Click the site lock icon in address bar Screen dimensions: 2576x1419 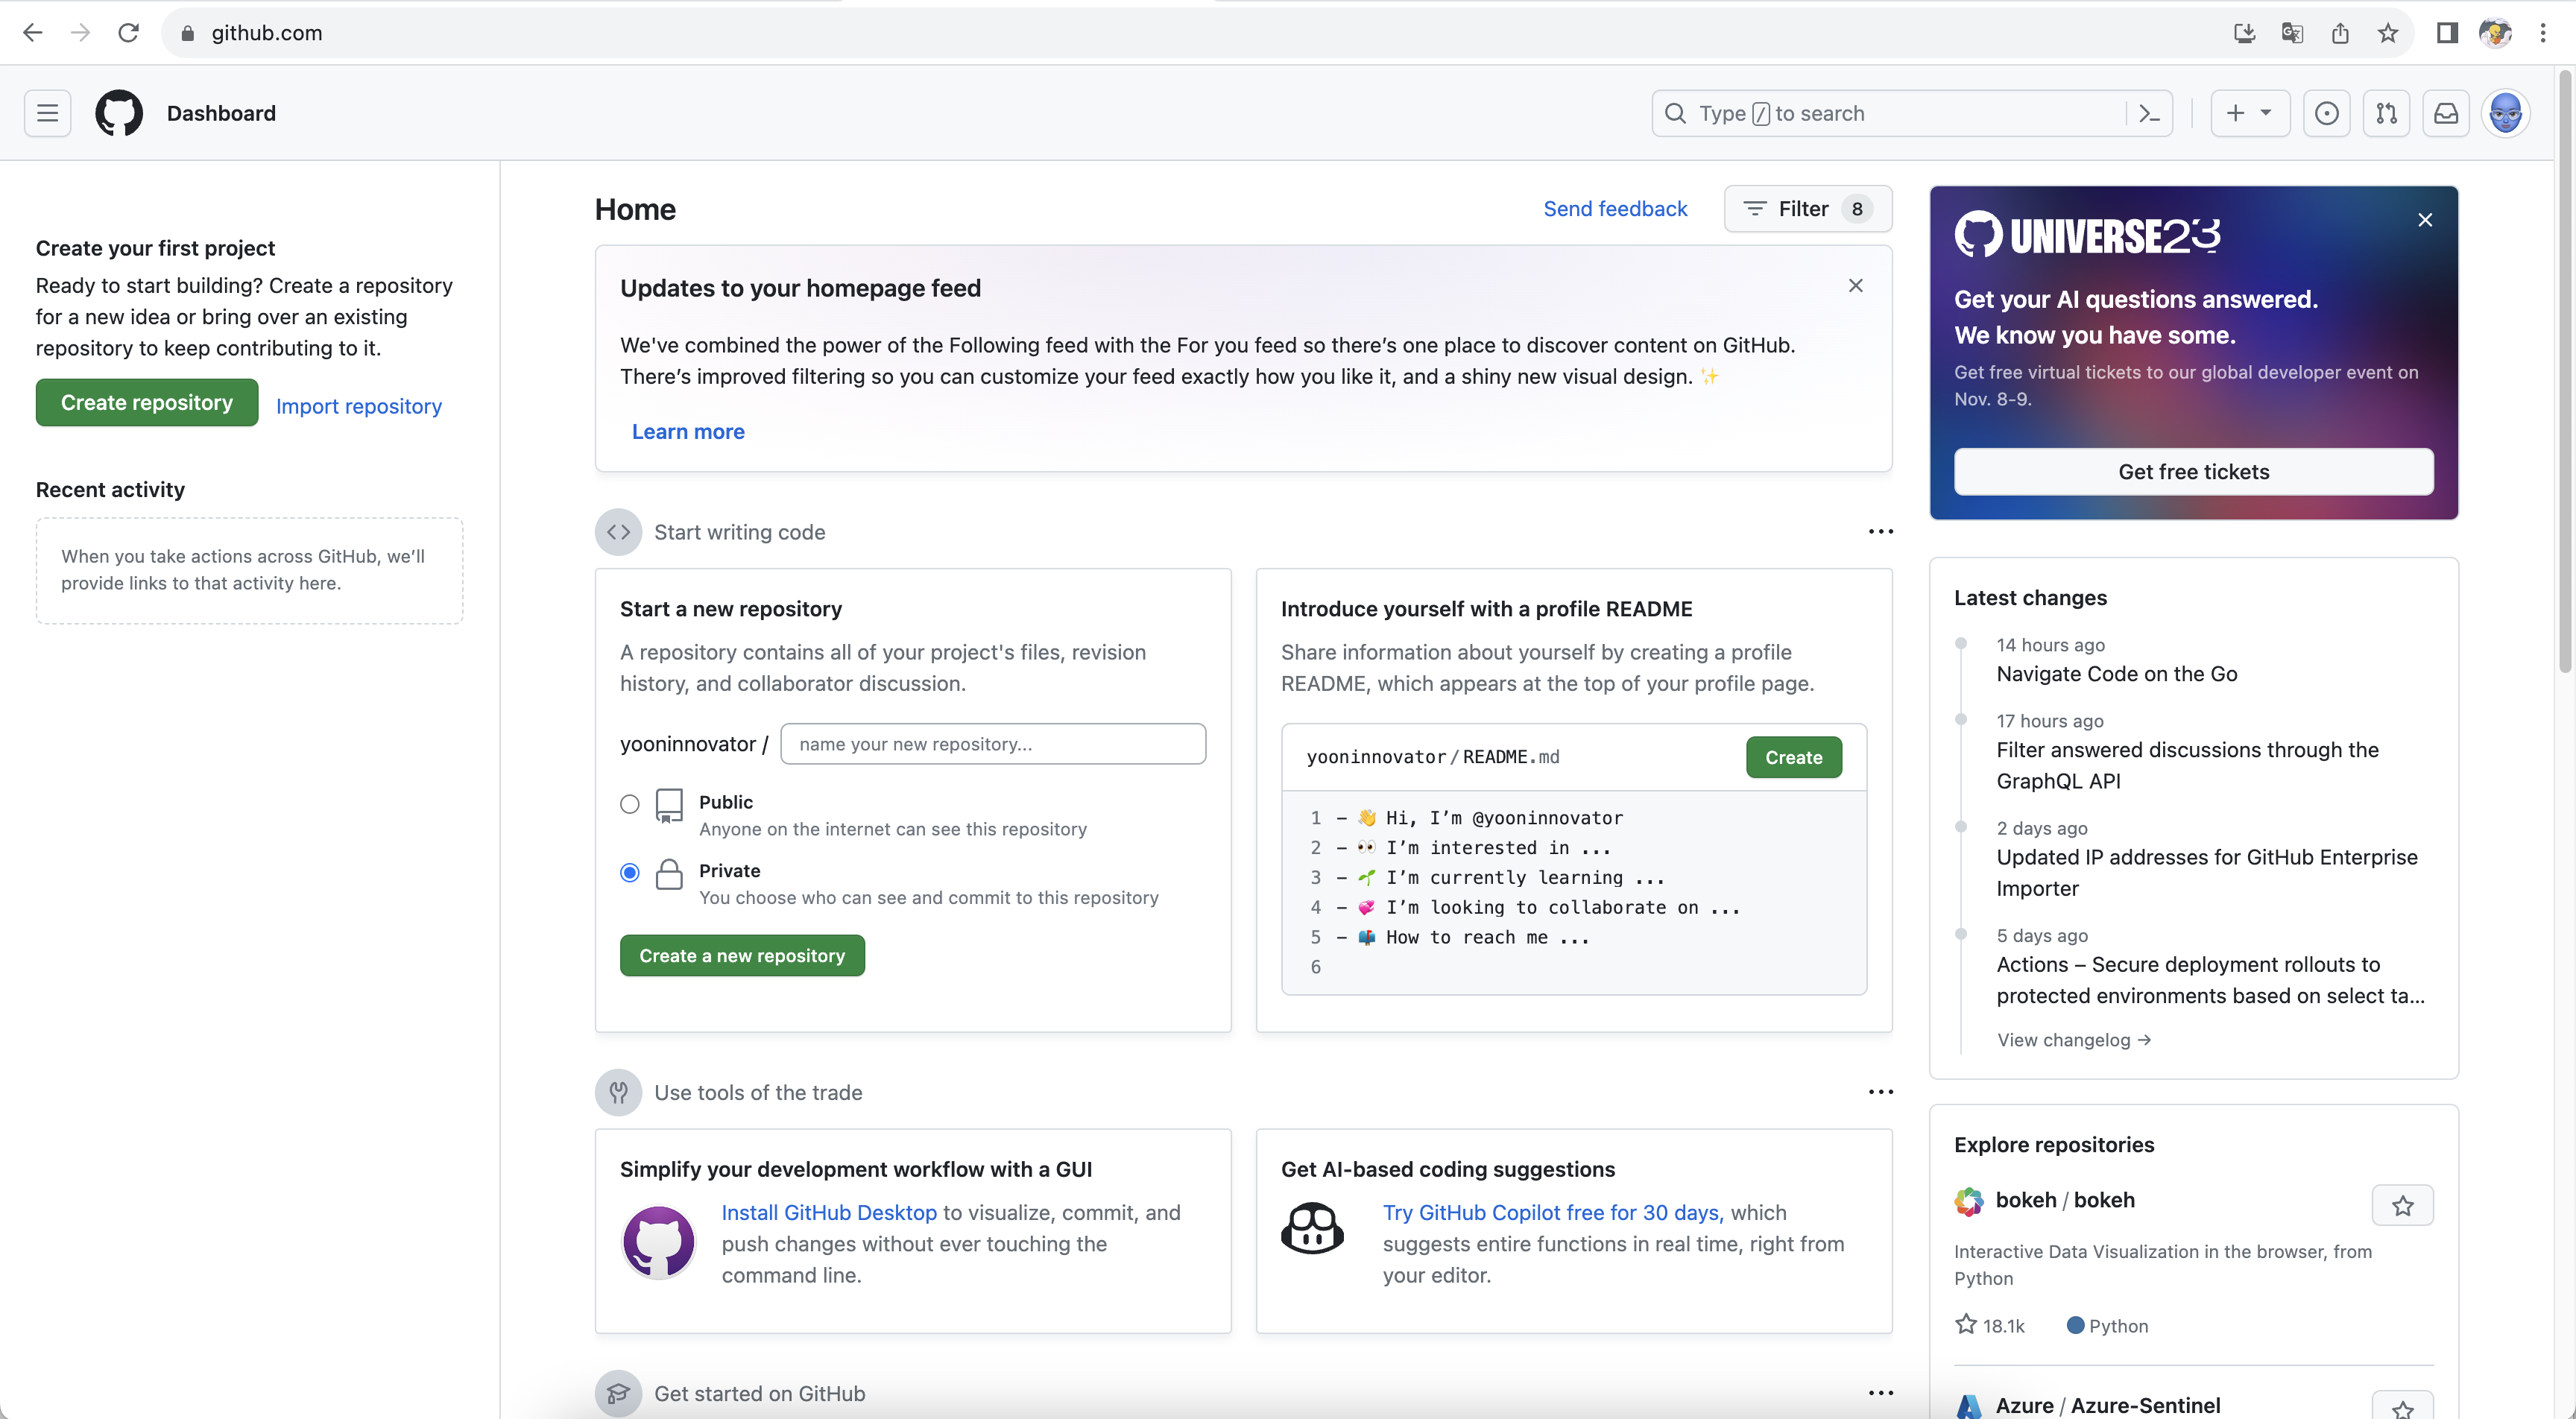(x=188, y=33)
